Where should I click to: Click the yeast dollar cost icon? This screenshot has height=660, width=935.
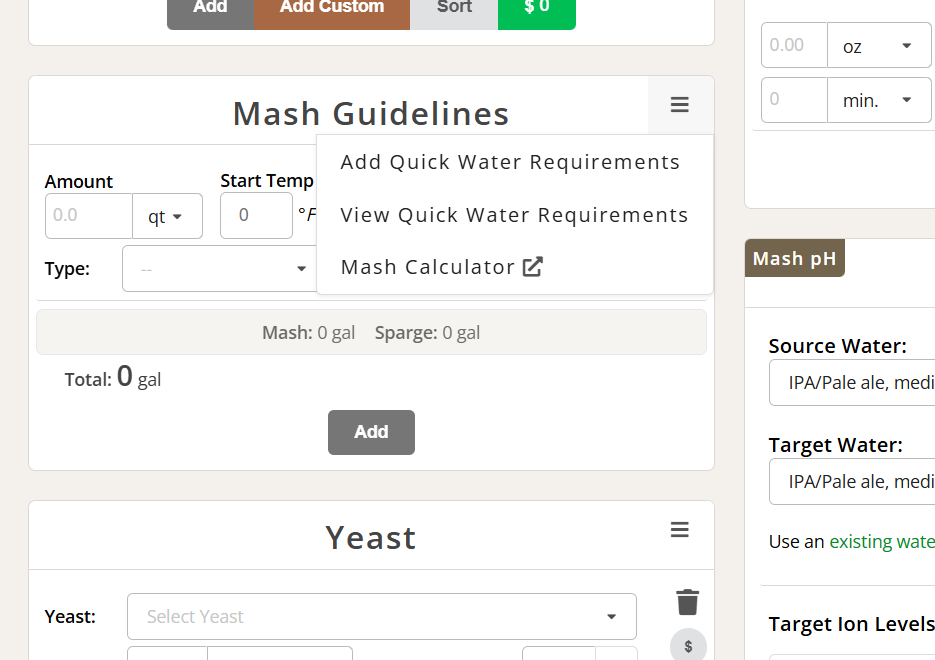click(688, 646)
